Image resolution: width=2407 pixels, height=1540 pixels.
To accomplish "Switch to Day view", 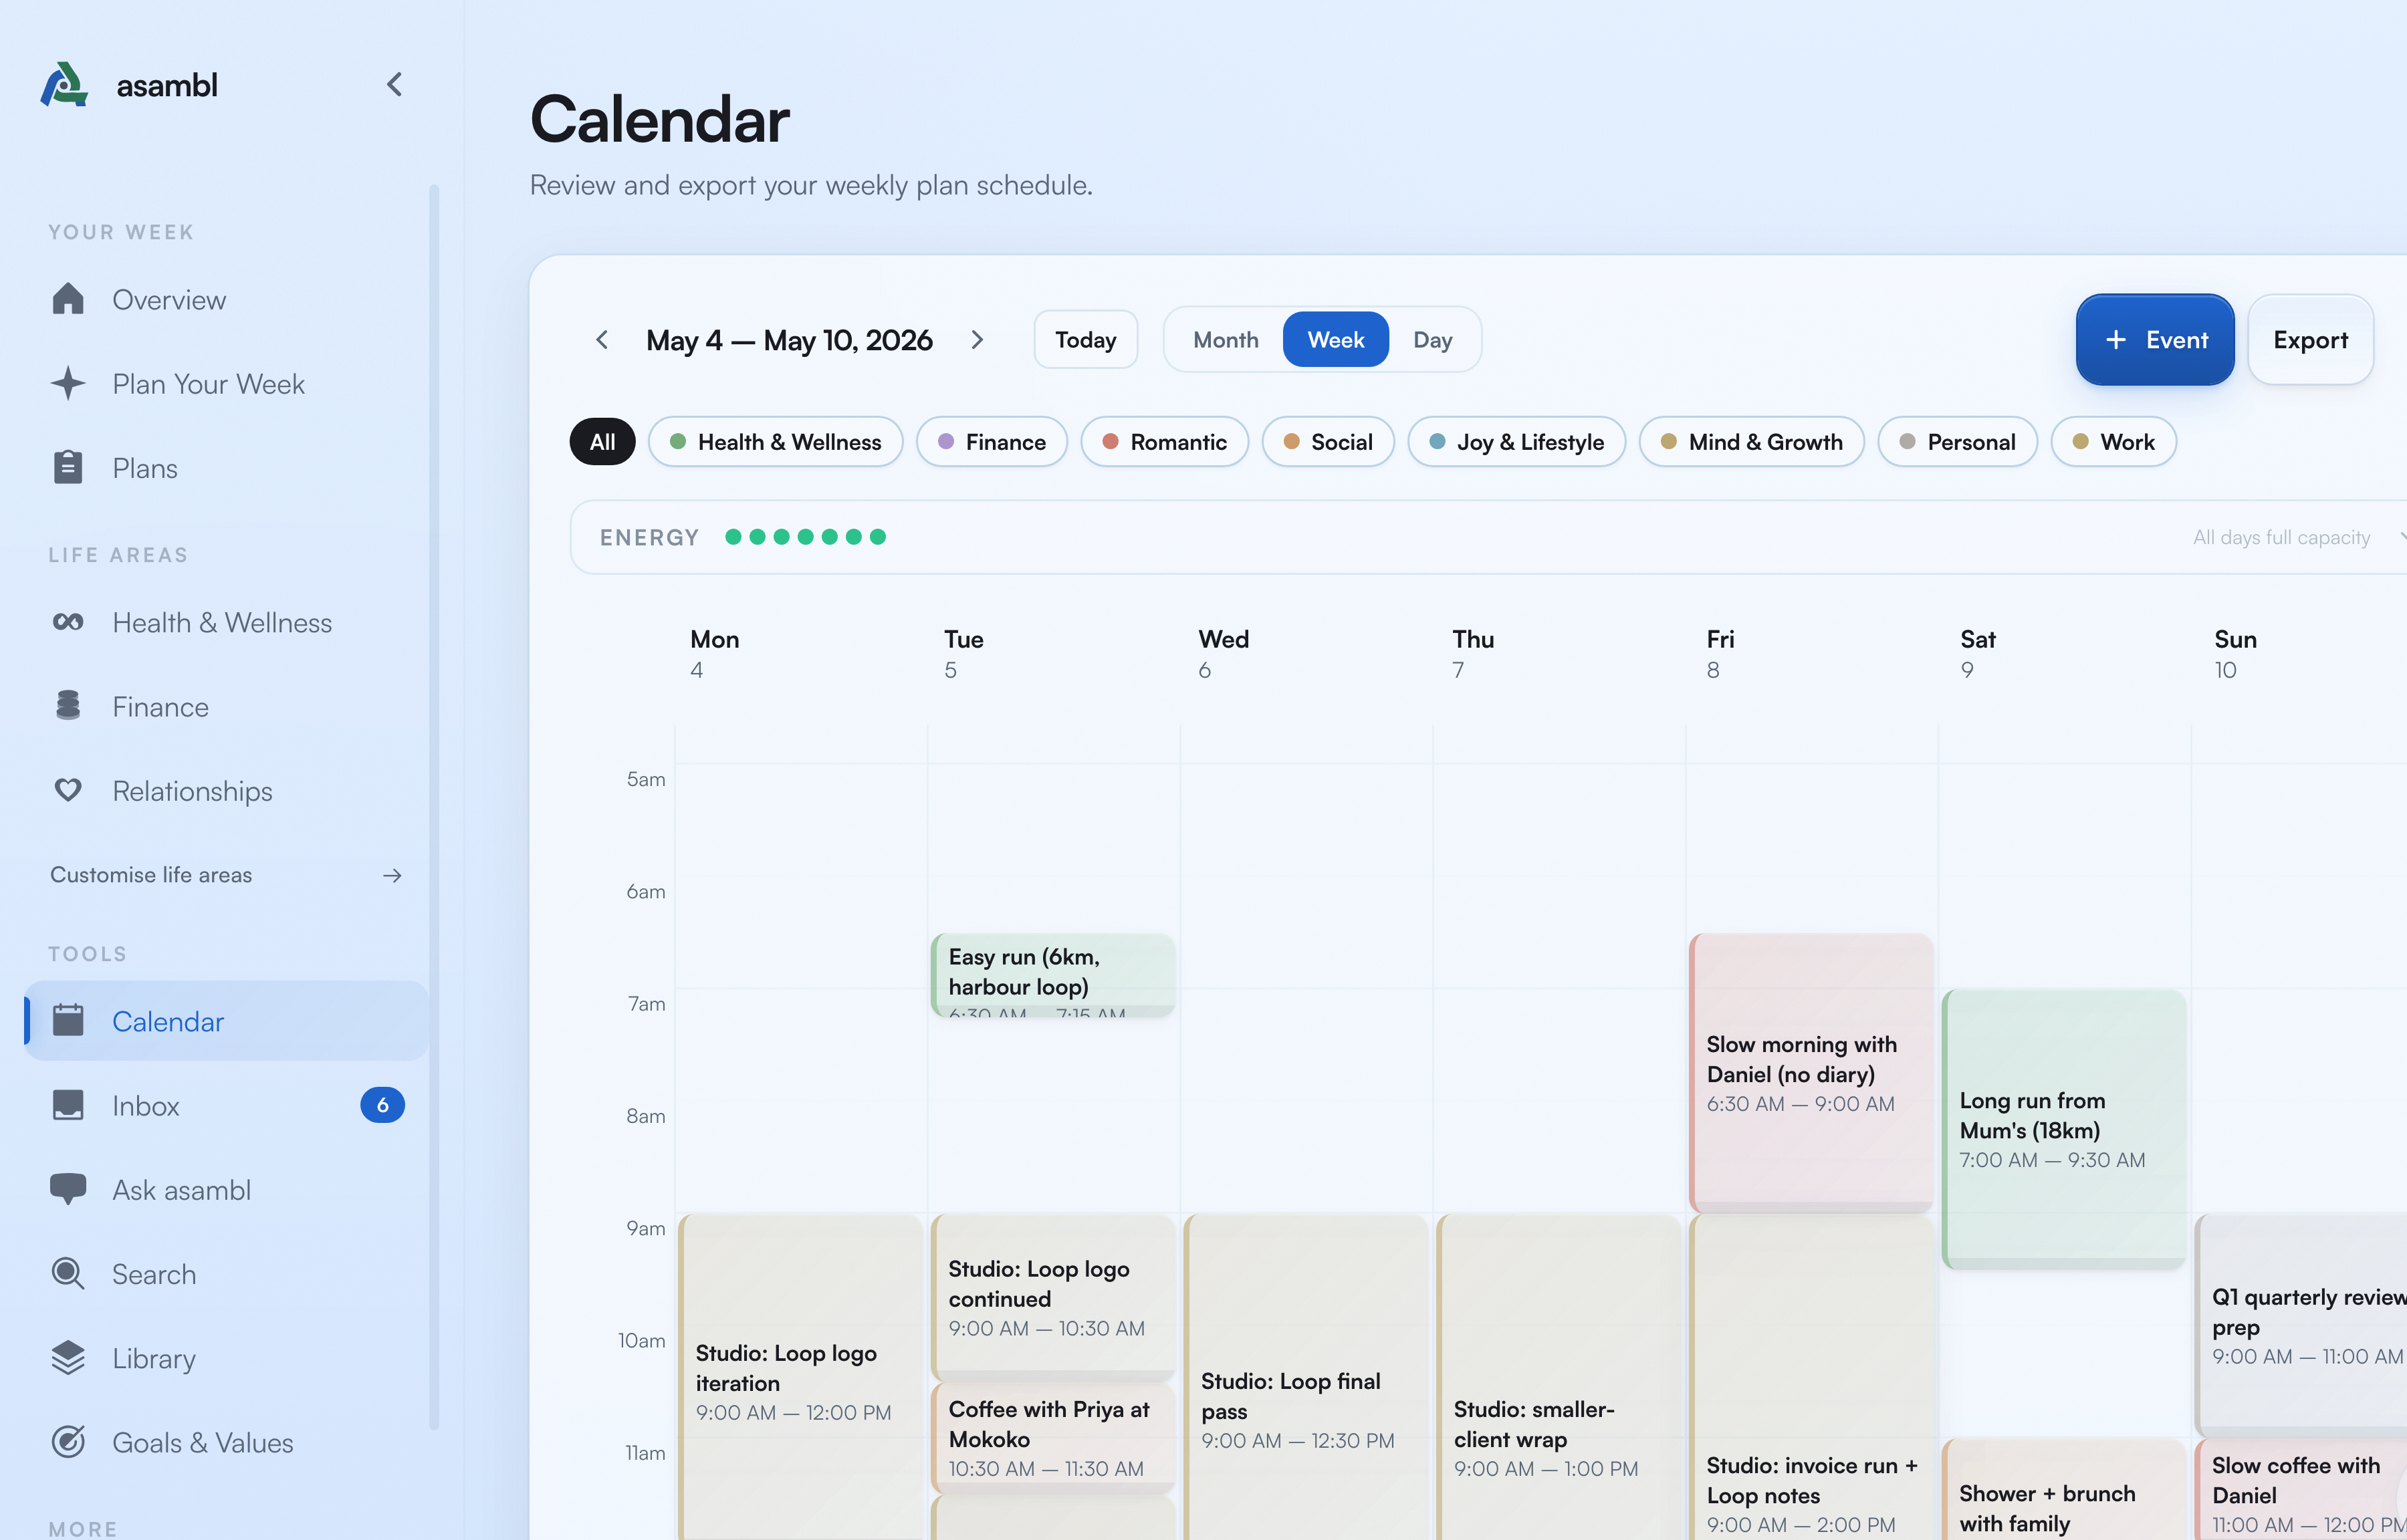I will tap(1432, 340).
